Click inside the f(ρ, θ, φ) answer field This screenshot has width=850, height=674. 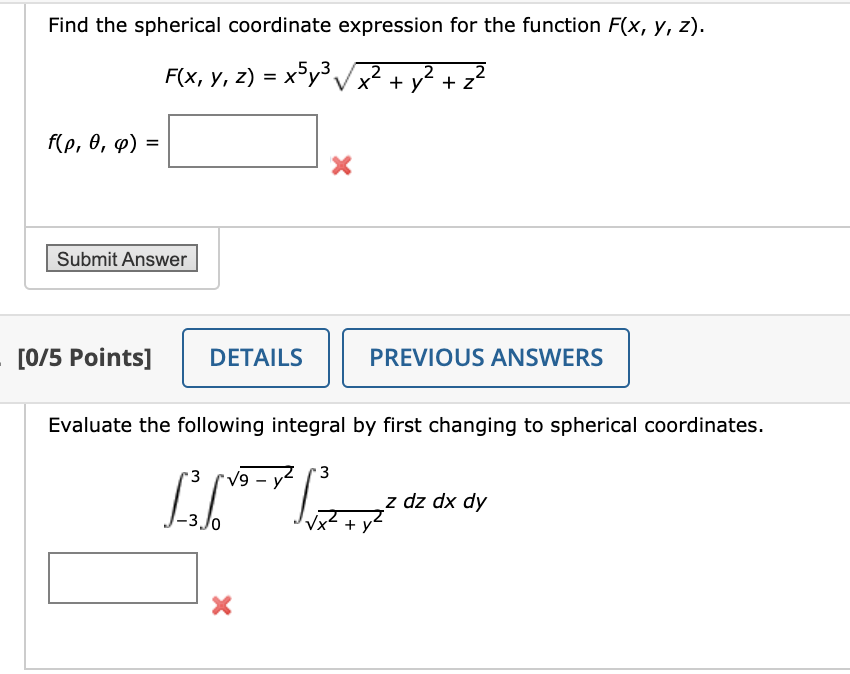click(x=242, y=140)
